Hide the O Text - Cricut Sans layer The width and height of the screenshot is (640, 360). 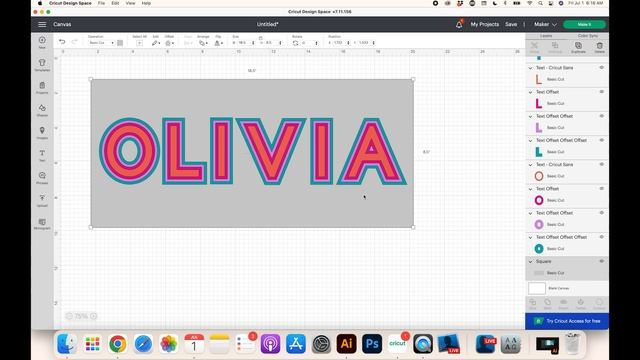[602, 164]
